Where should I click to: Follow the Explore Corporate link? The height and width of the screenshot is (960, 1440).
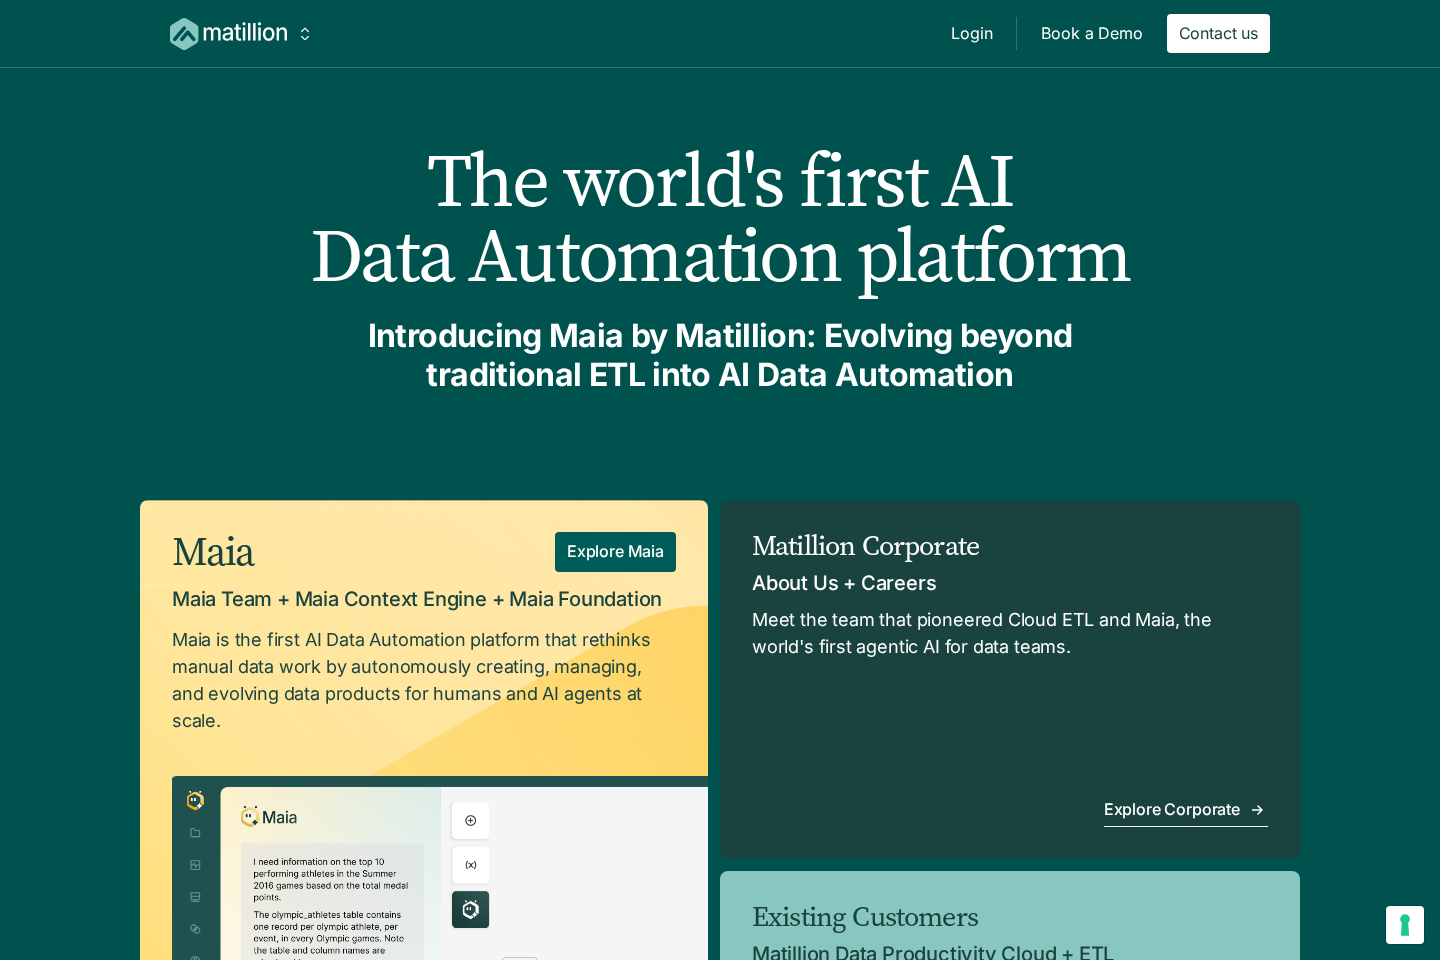1185,810
